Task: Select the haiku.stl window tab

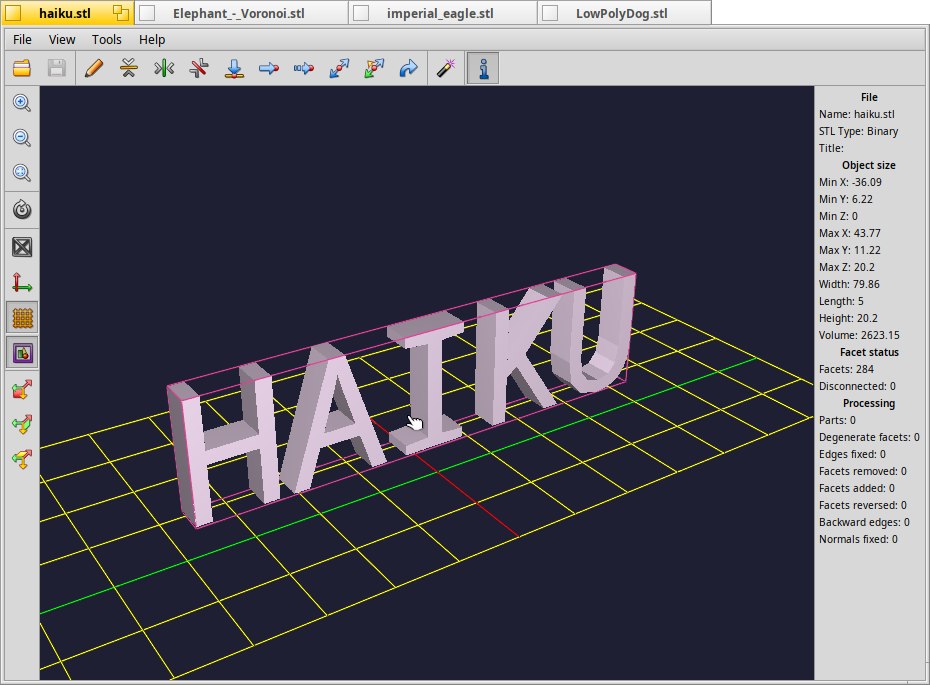Action: 65,13
